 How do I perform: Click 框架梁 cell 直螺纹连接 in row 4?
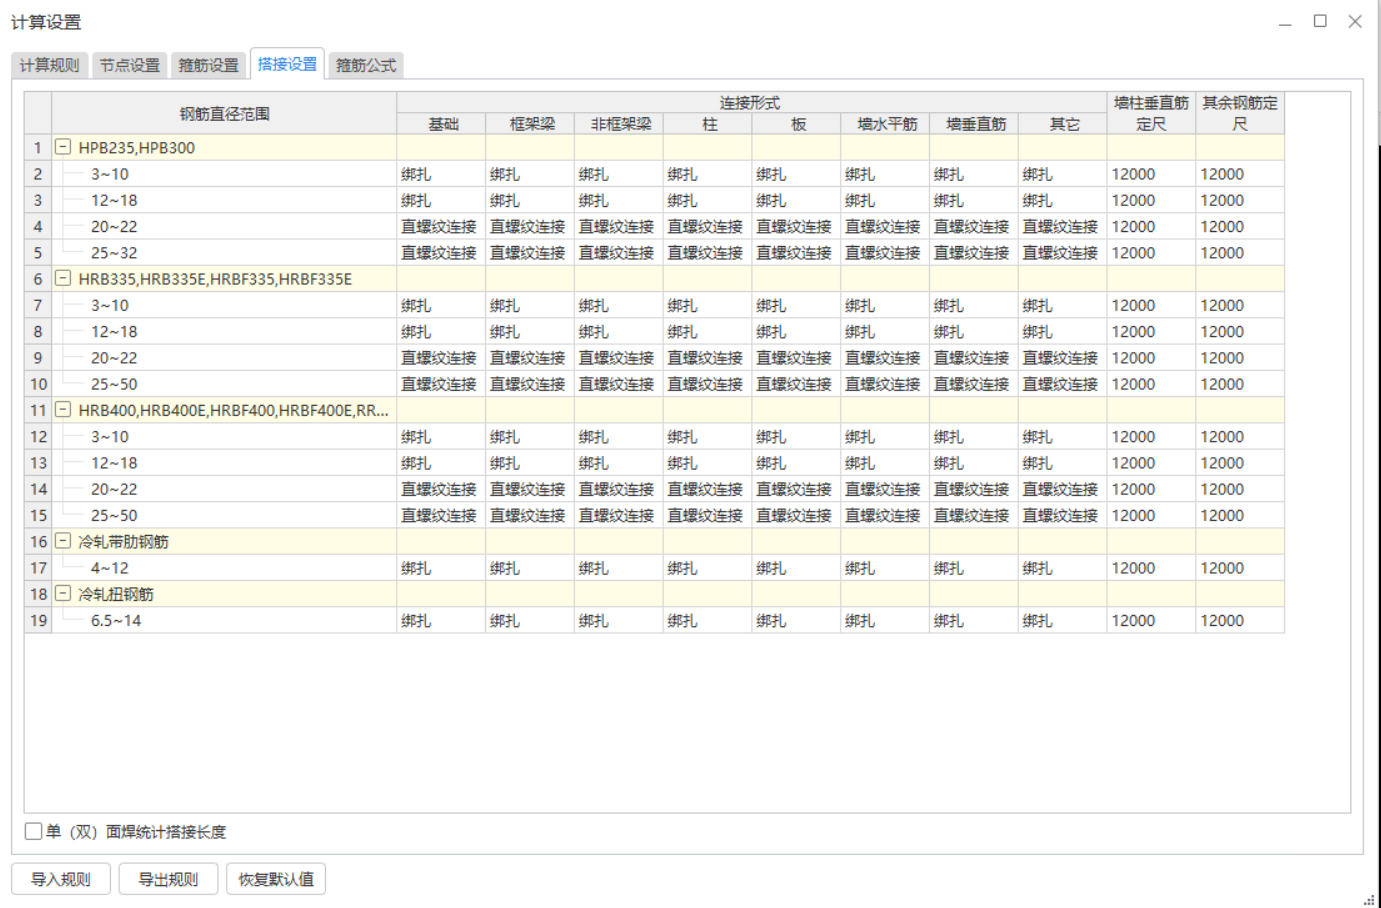click(x=531, y=226)
